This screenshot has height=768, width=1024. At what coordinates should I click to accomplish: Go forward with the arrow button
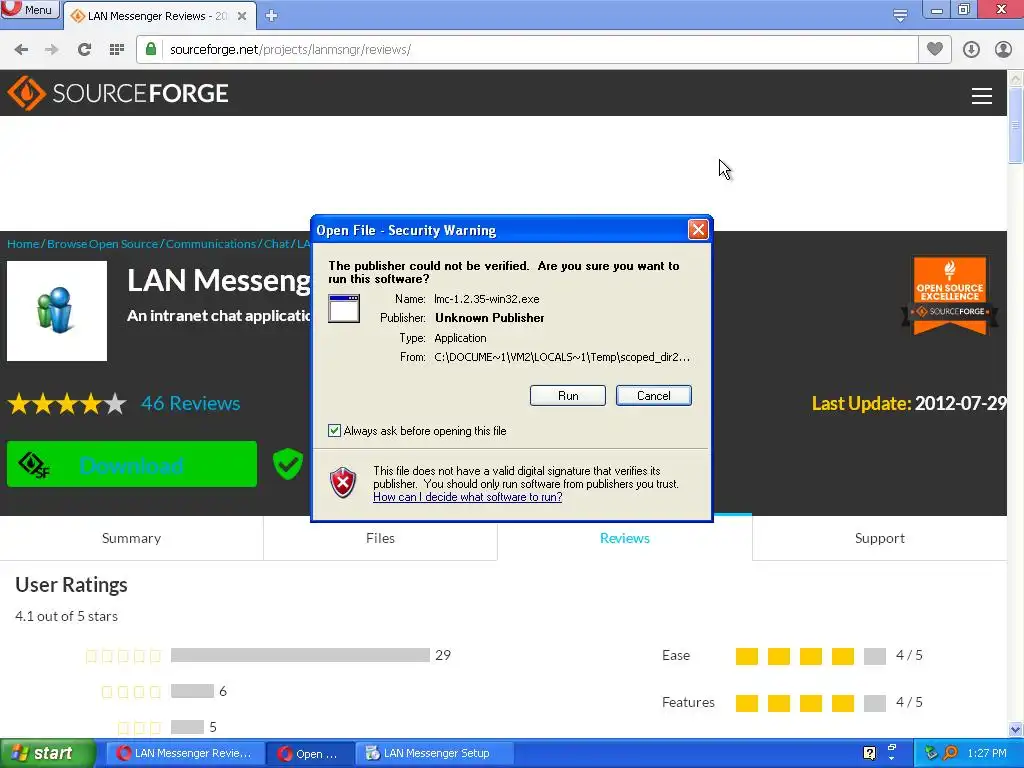point(52,50)
